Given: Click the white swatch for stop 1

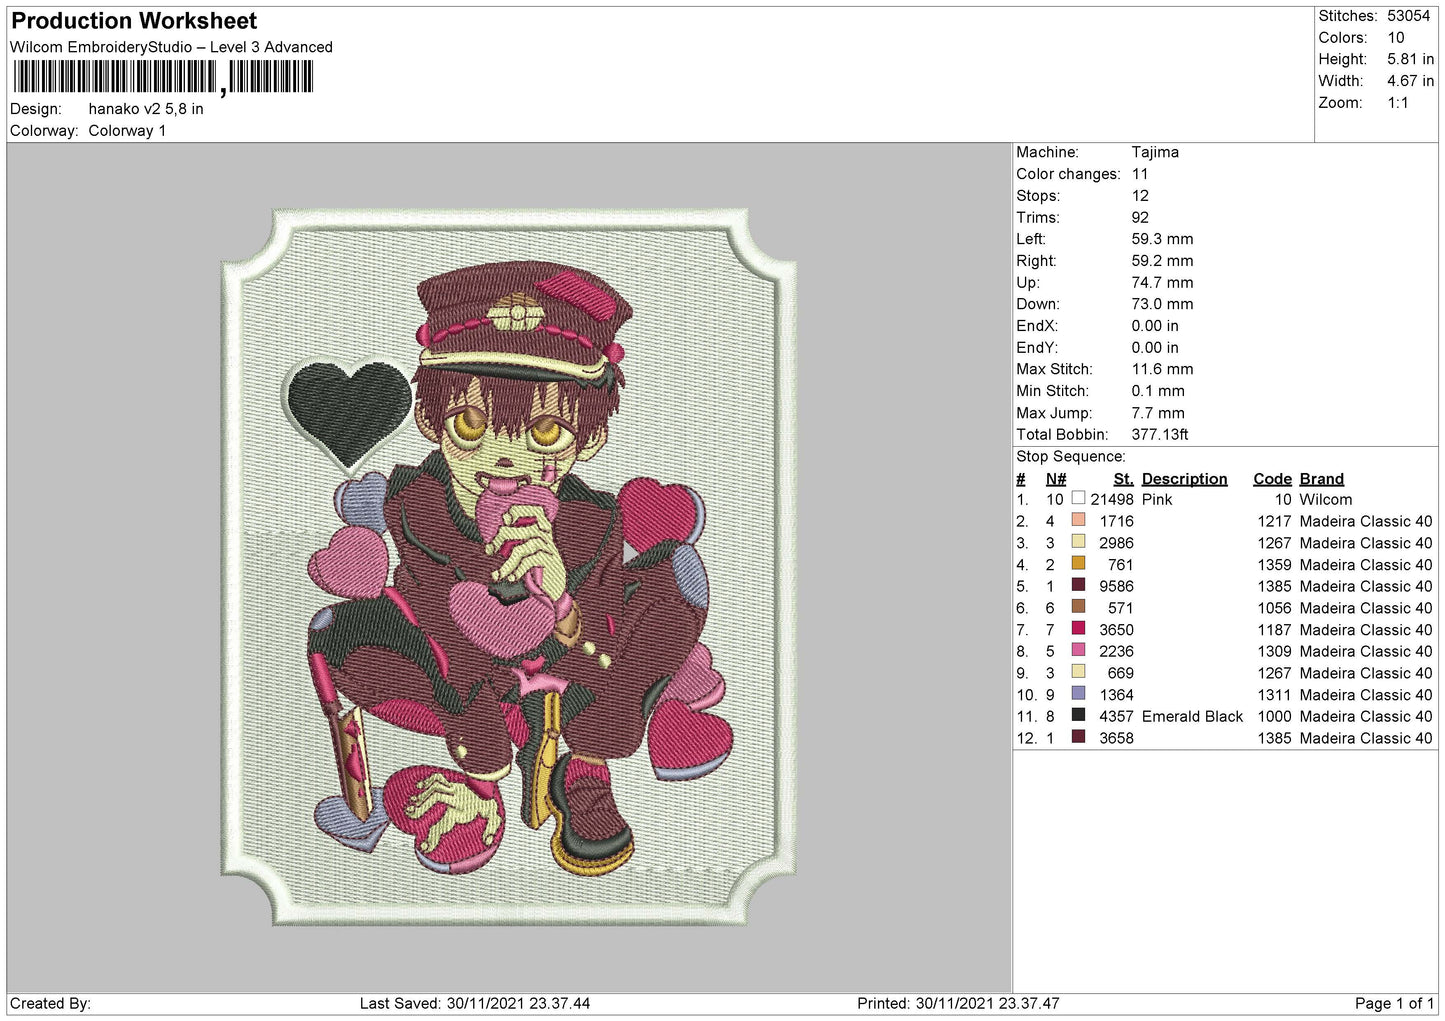Looking at the screenshot, I should click(x=1078, y=498).
